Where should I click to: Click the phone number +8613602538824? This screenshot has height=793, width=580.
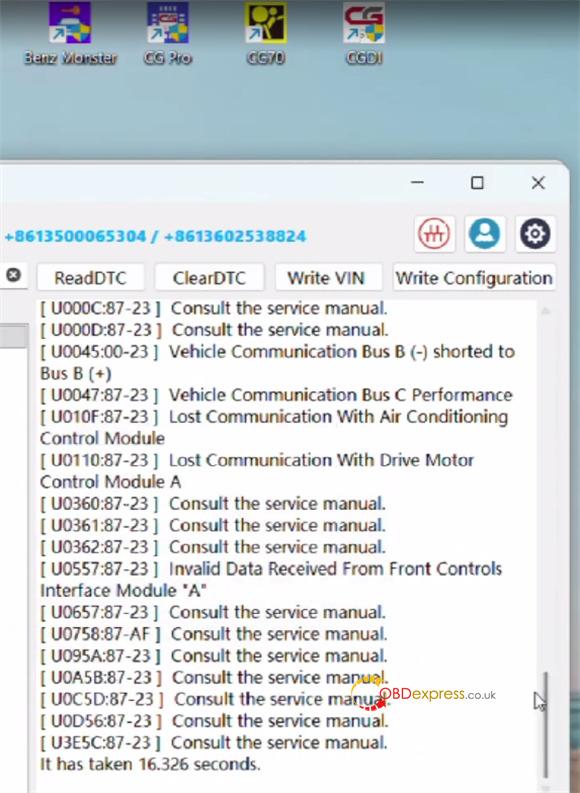235,236
